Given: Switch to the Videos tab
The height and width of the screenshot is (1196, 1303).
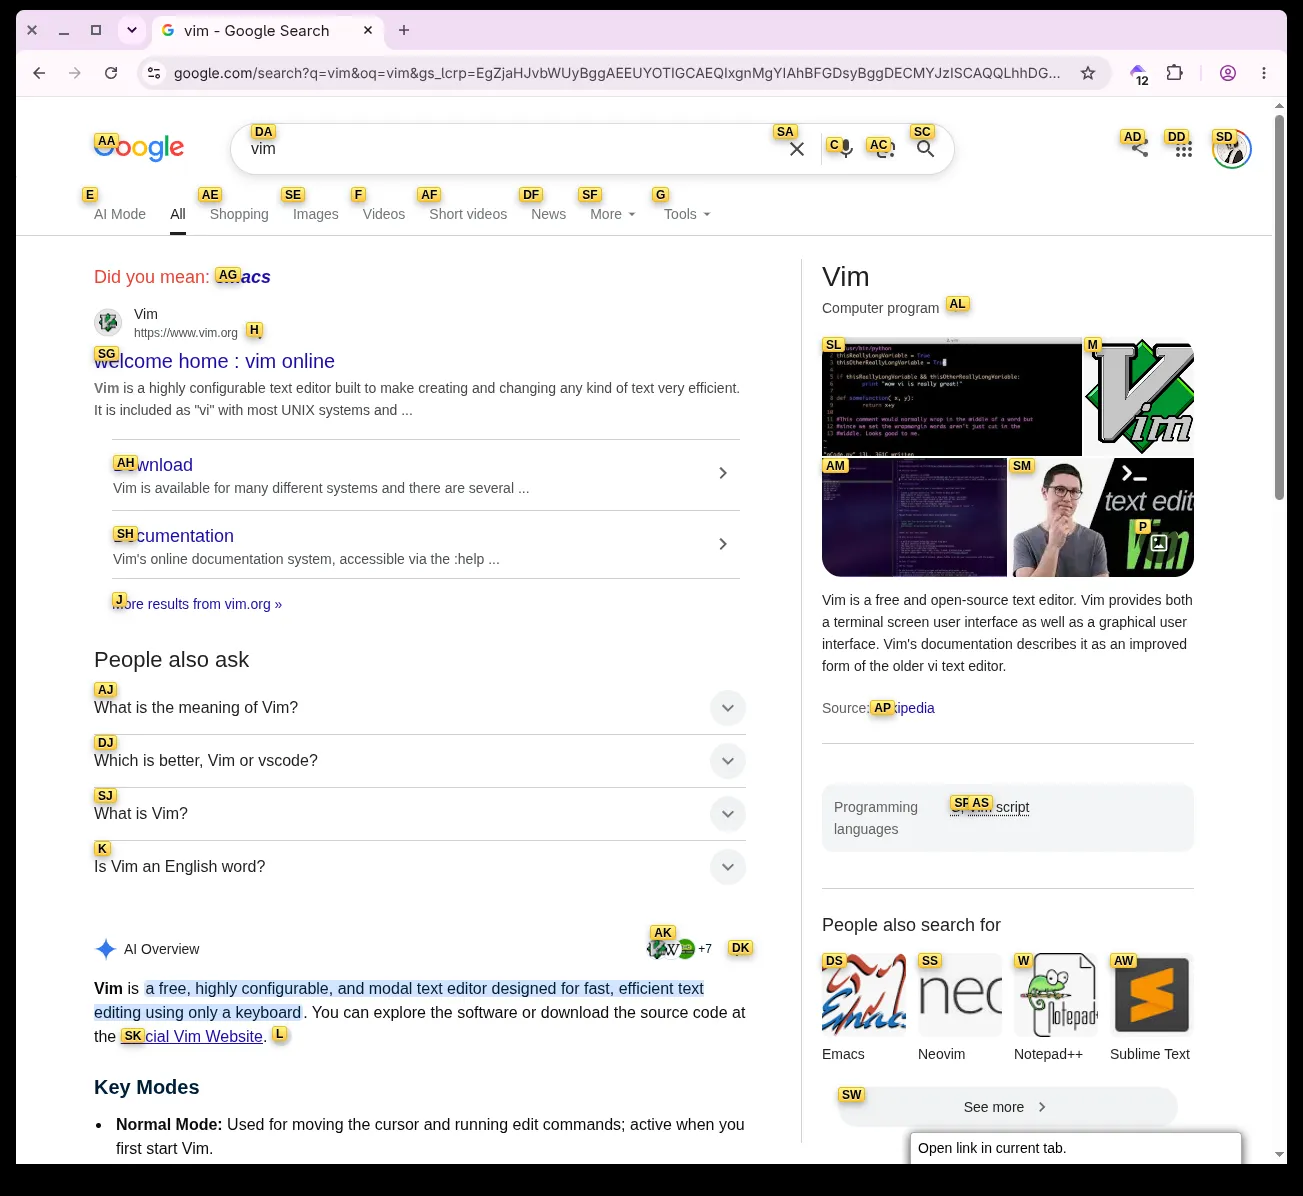Looking at the screenshot, I should 384,214.
